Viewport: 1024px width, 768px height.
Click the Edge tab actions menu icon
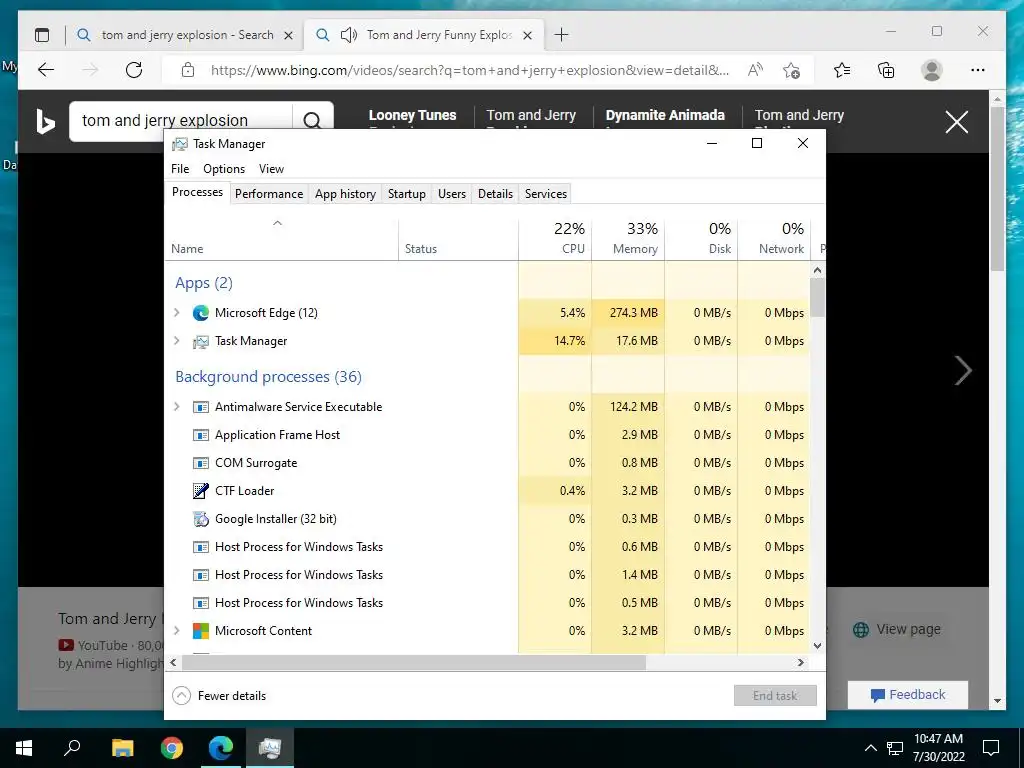[42, 35]
